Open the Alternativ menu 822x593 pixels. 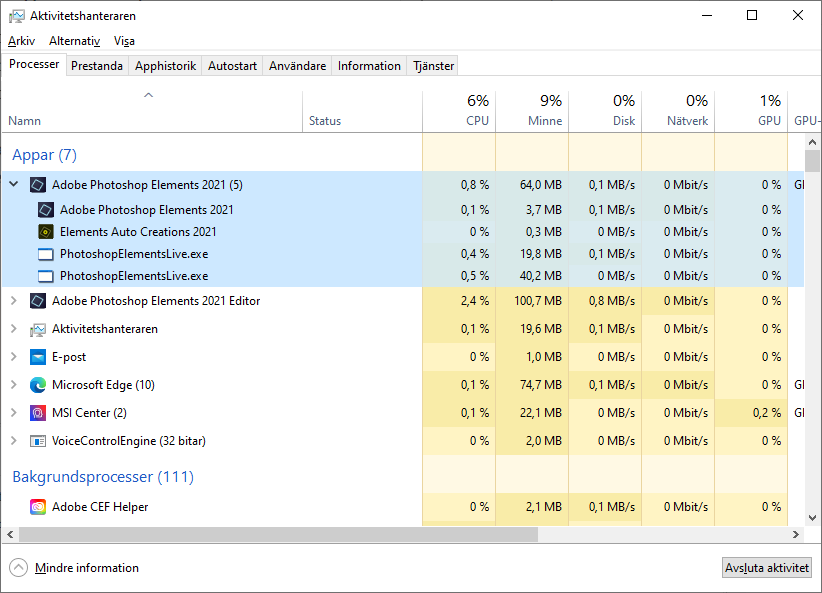click(73, 41)
